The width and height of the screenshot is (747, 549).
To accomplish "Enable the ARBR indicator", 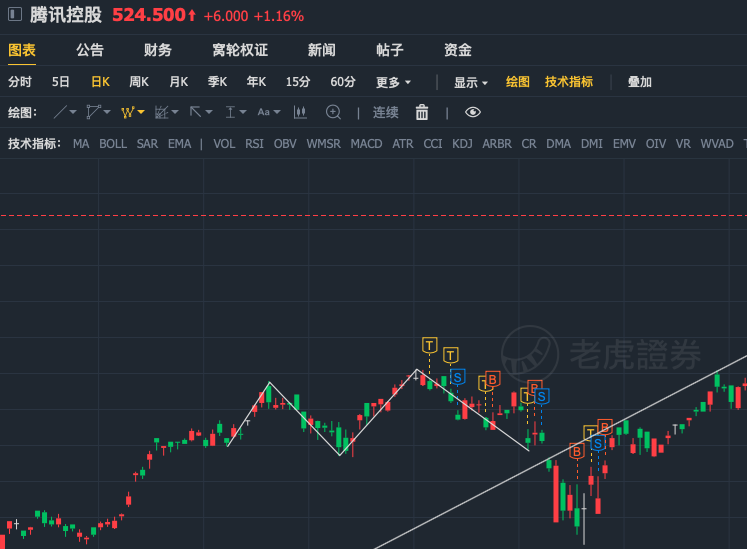I will pos(497,143).
